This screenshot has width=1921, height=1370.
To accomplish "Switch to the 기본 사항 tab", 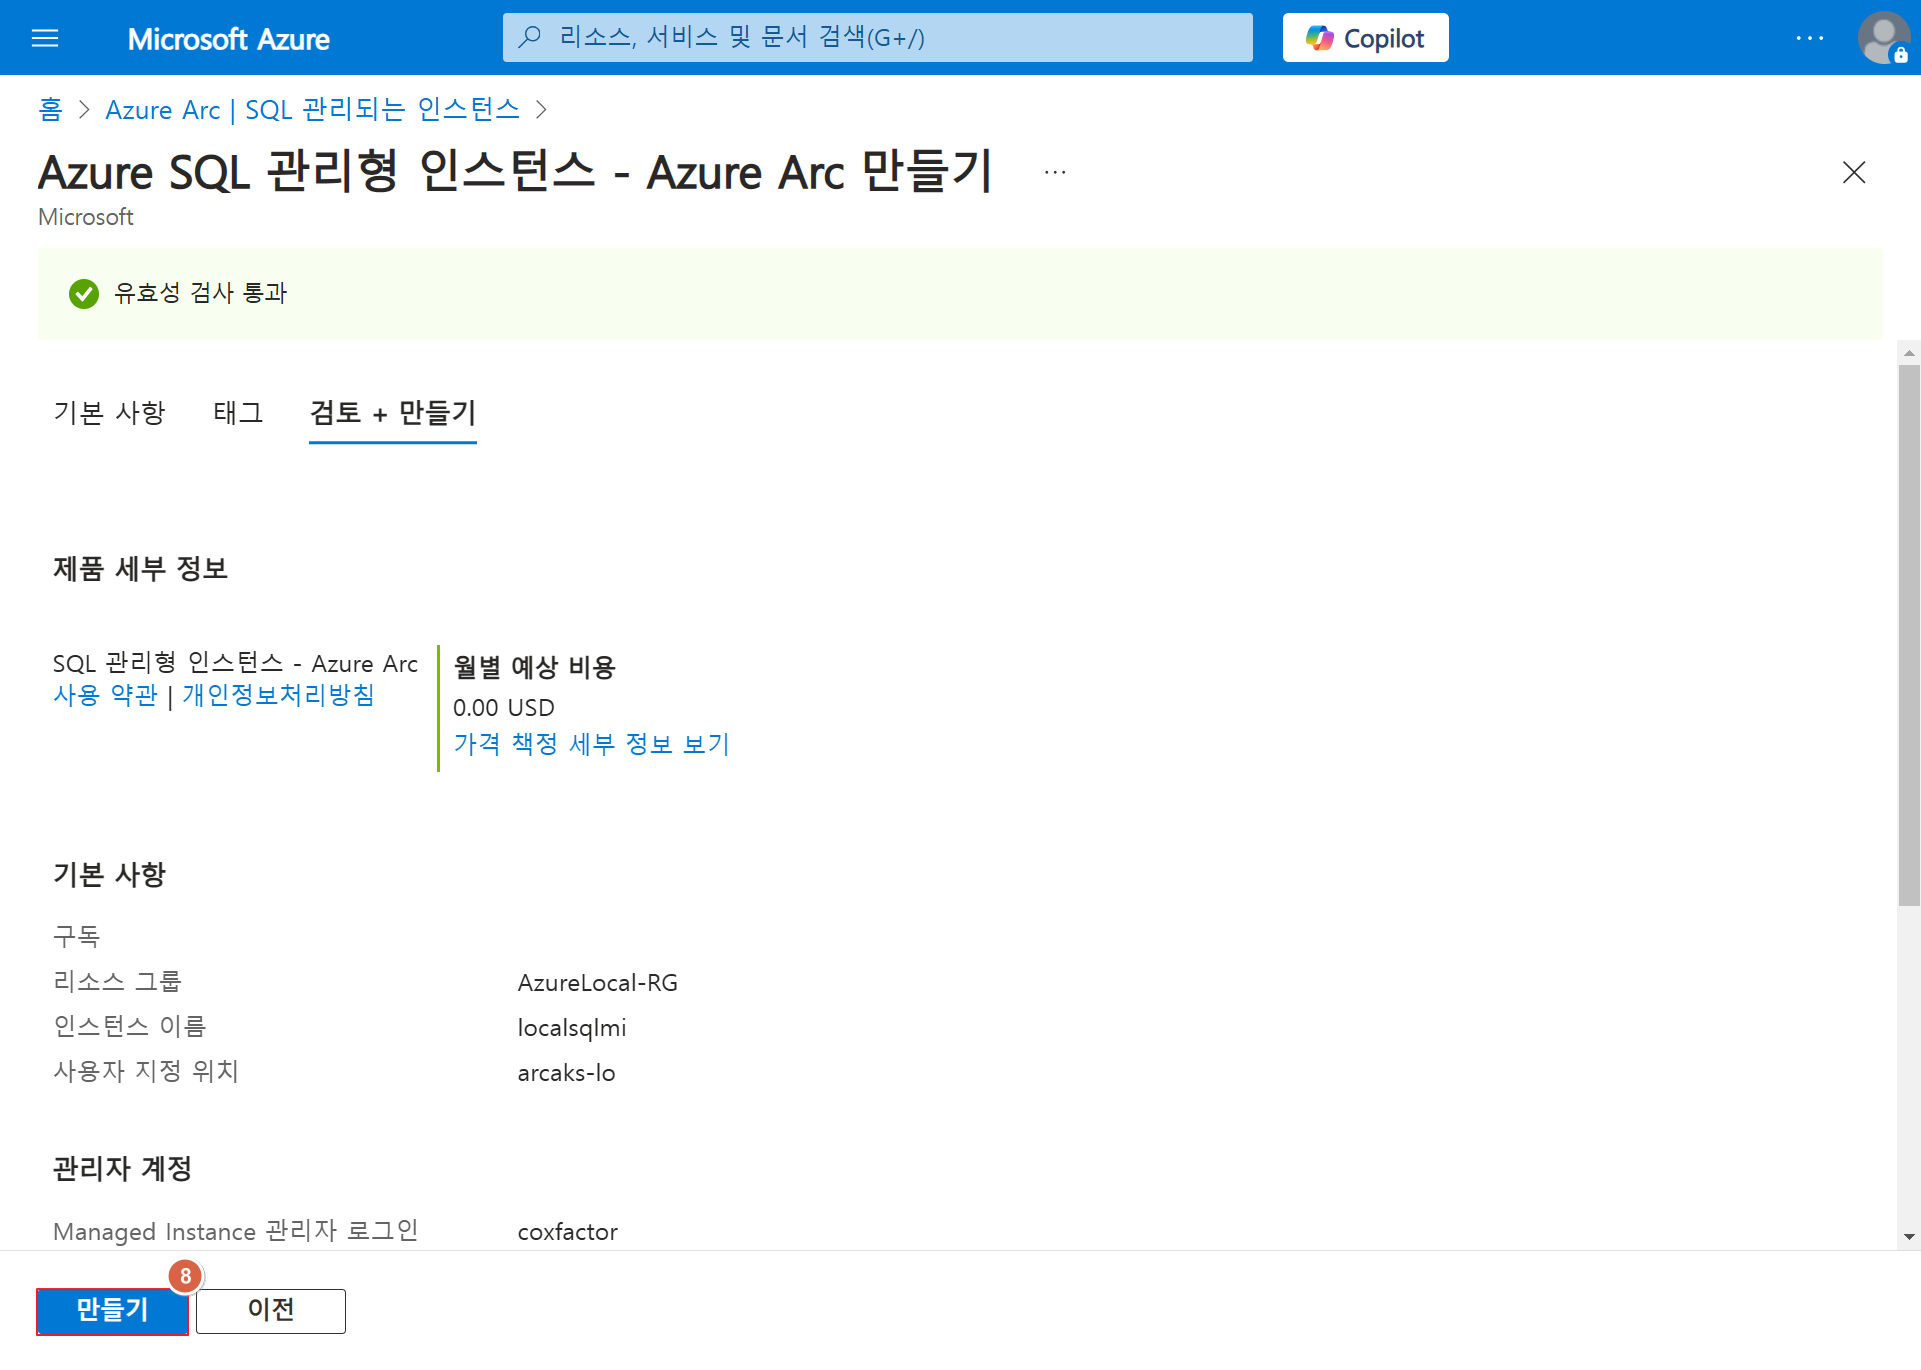I will pyautogui.click(x=109, y=413).
